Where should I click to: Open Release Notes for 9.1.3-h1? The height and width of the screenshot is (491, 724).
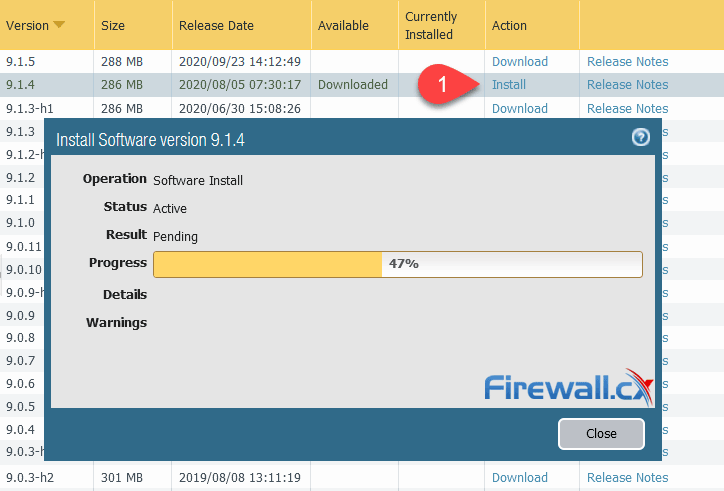click(x=627, y=109)
